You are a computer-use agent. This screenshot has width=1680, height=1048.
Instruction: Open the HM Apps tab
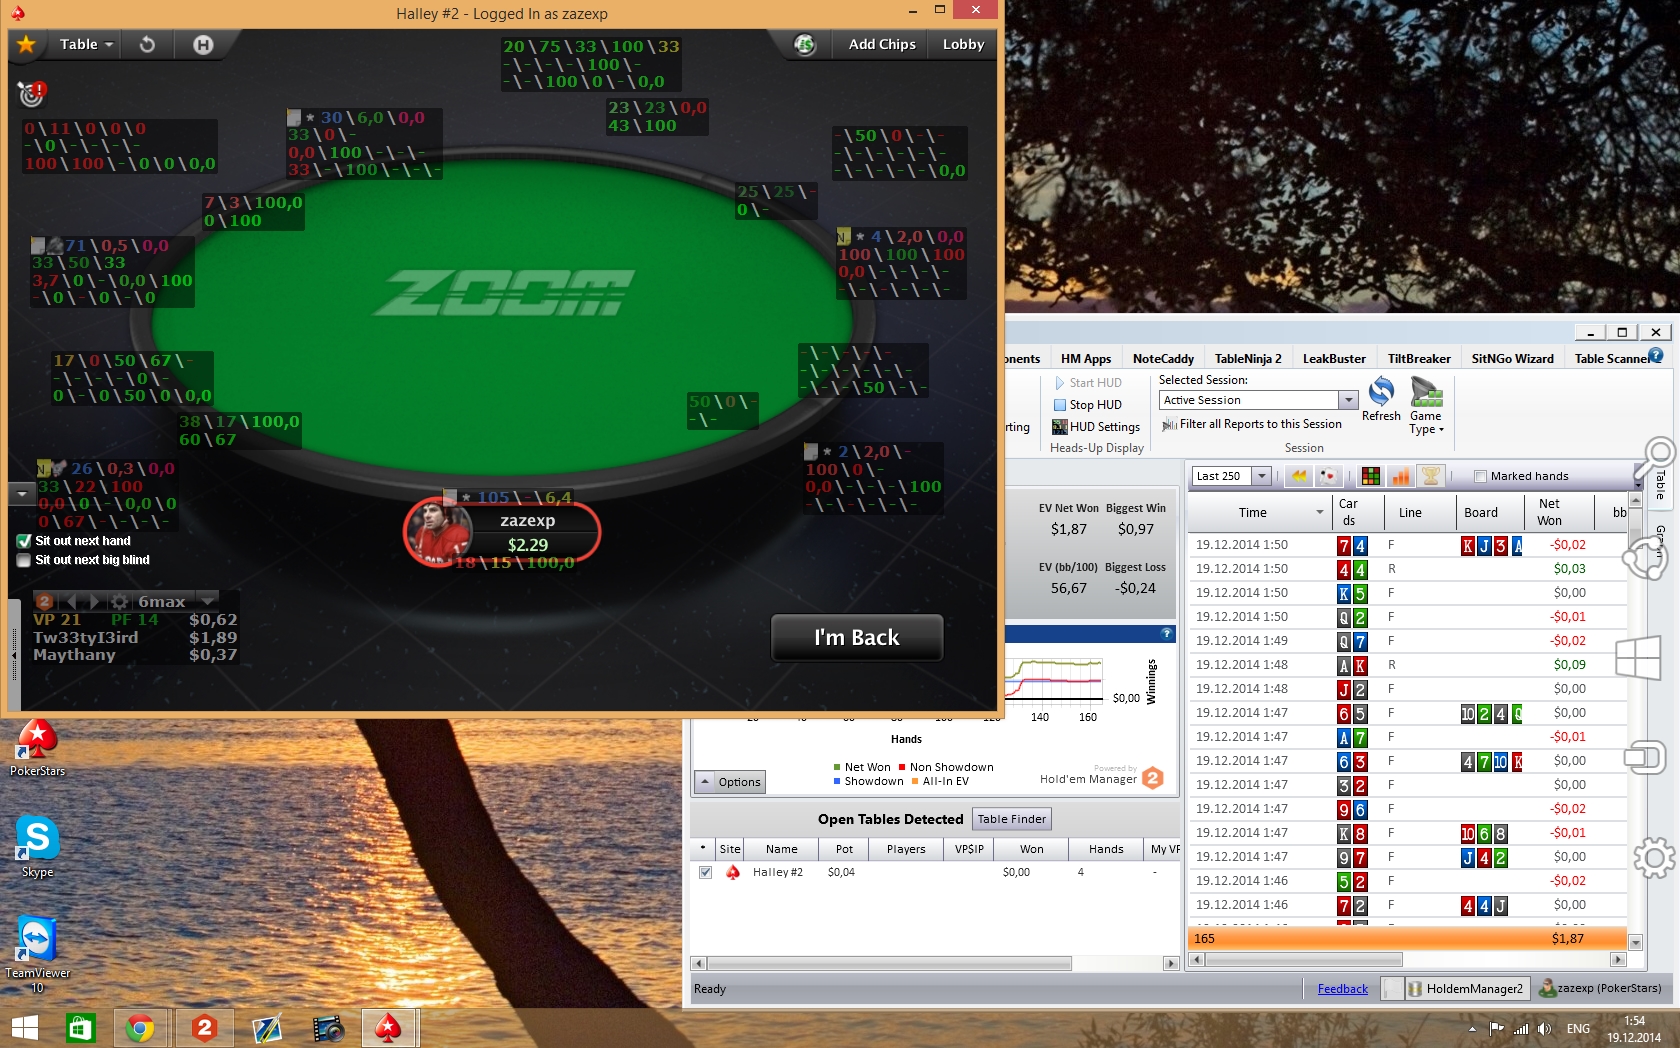[1086, 359]
